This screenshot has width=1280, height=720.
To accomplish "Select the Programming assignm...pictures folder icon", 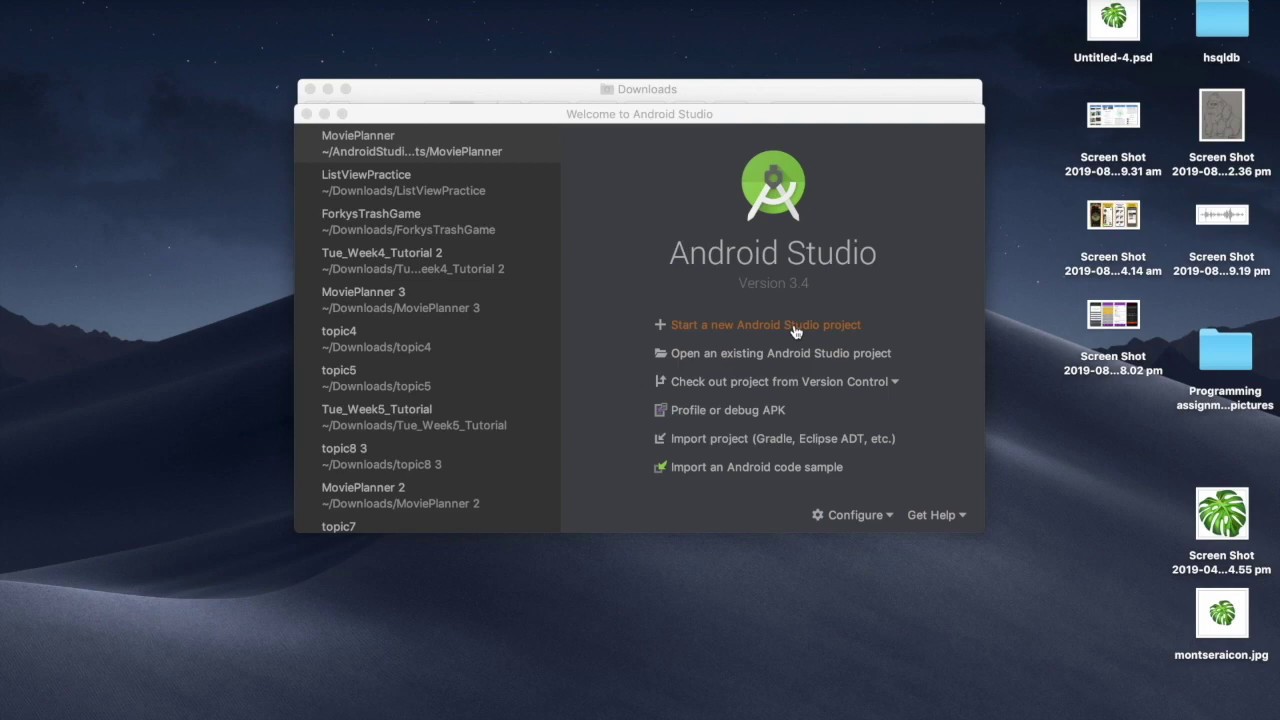I will pos(1225,350).
